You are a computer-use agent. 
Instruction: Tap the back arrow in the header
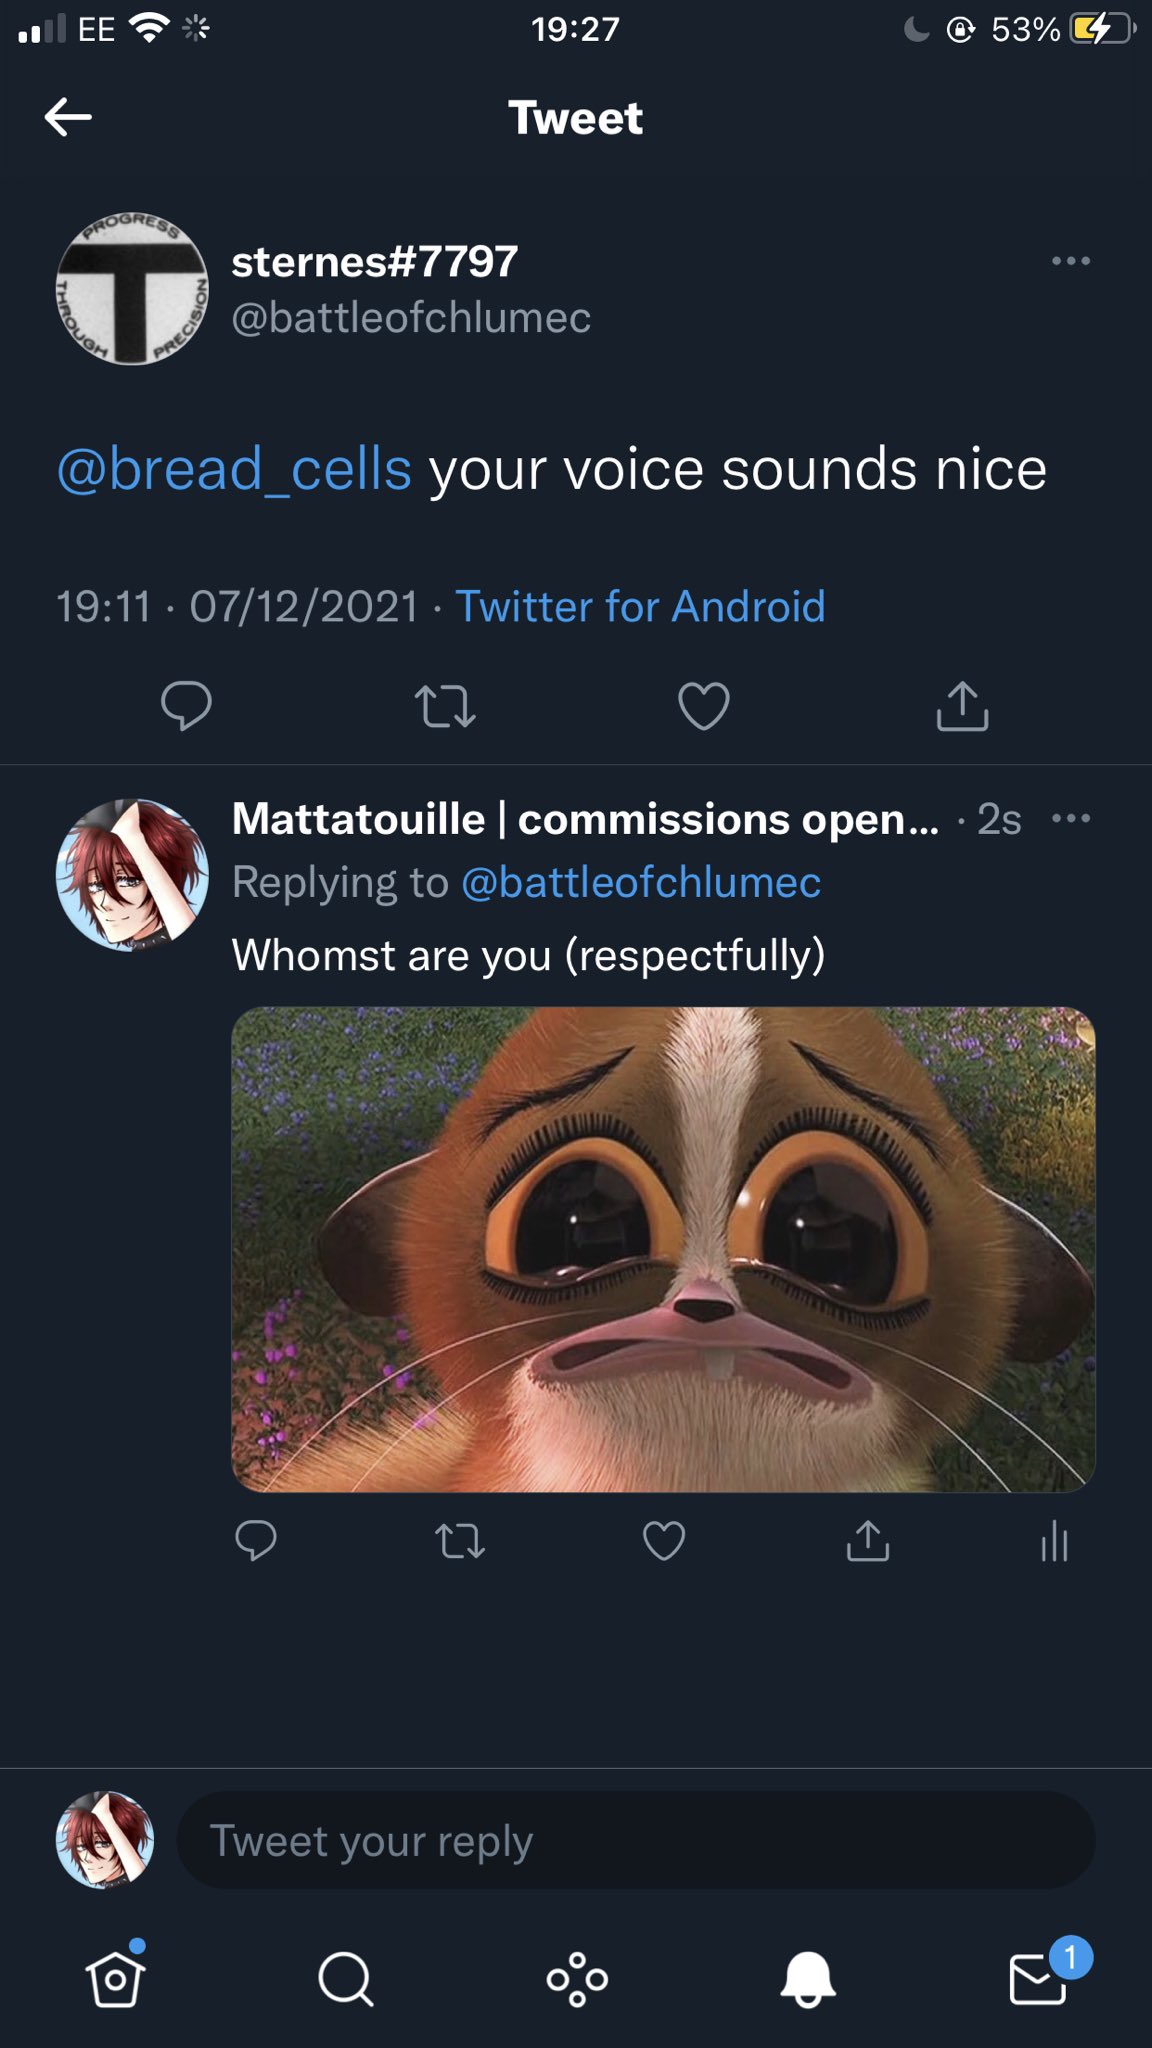click(68, 117)
